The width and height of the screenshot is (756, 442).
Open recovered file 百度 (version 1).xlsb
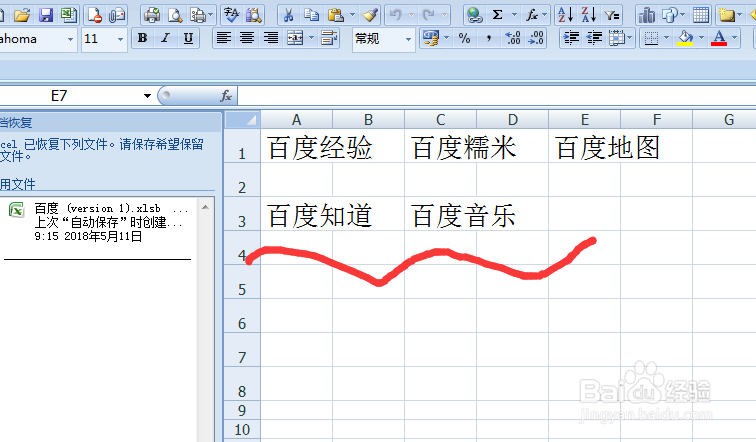click(98, 222)
